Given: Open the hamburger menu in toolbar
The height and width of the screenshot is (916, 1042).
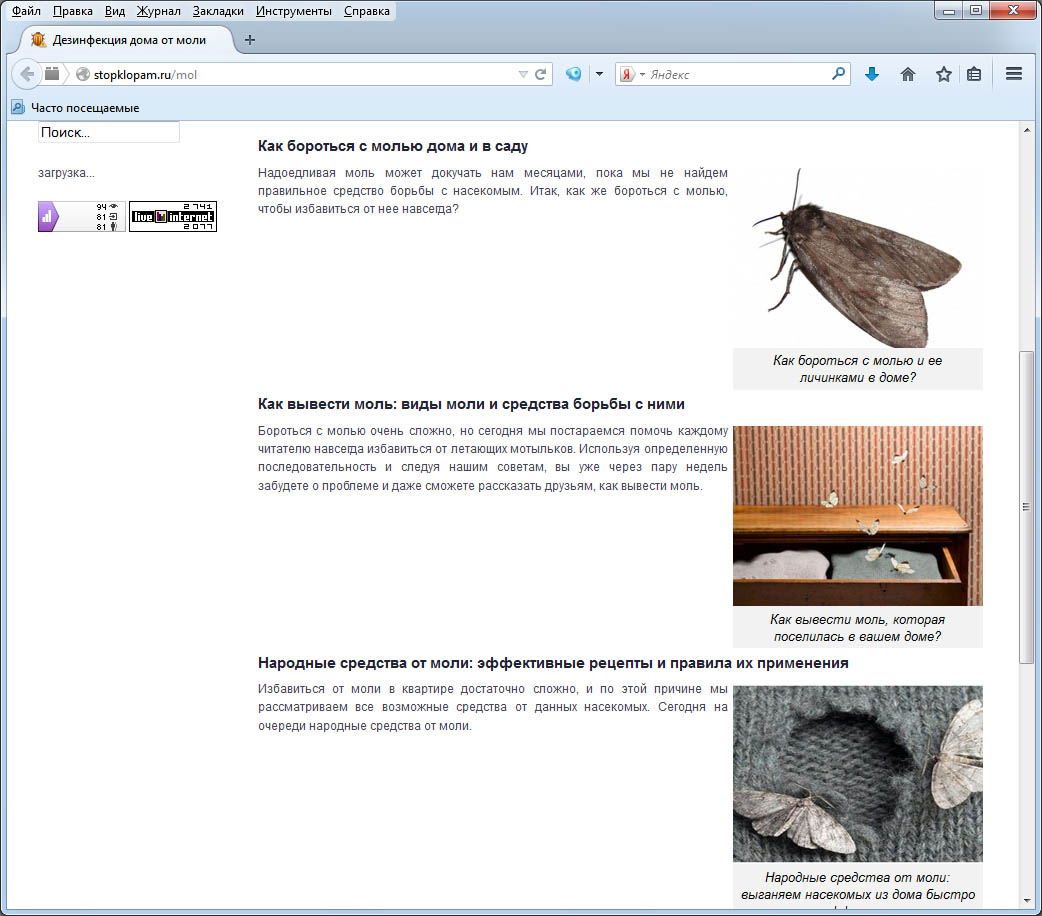Looking at the screenshot, I should click(x=1013, y=74).
